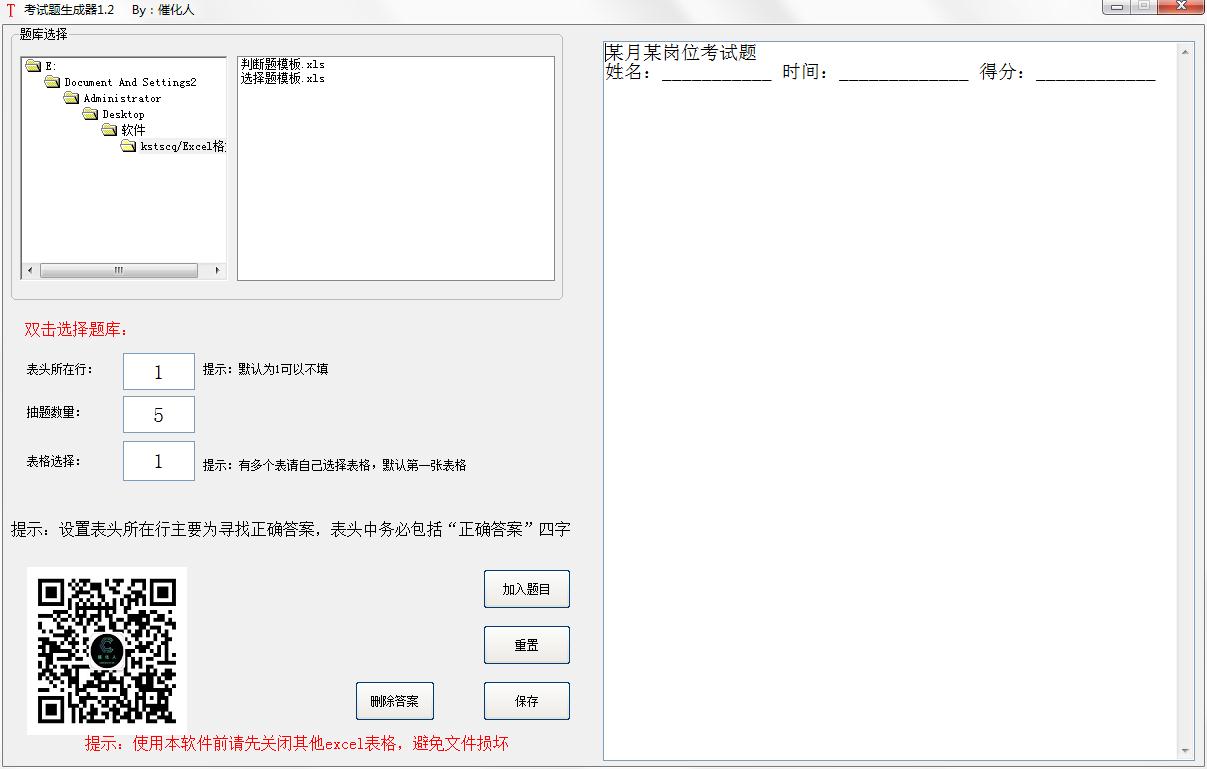Click the 得分 blank line in preview
Viewport: 1207px width, 769px height.
point(1096,73)
